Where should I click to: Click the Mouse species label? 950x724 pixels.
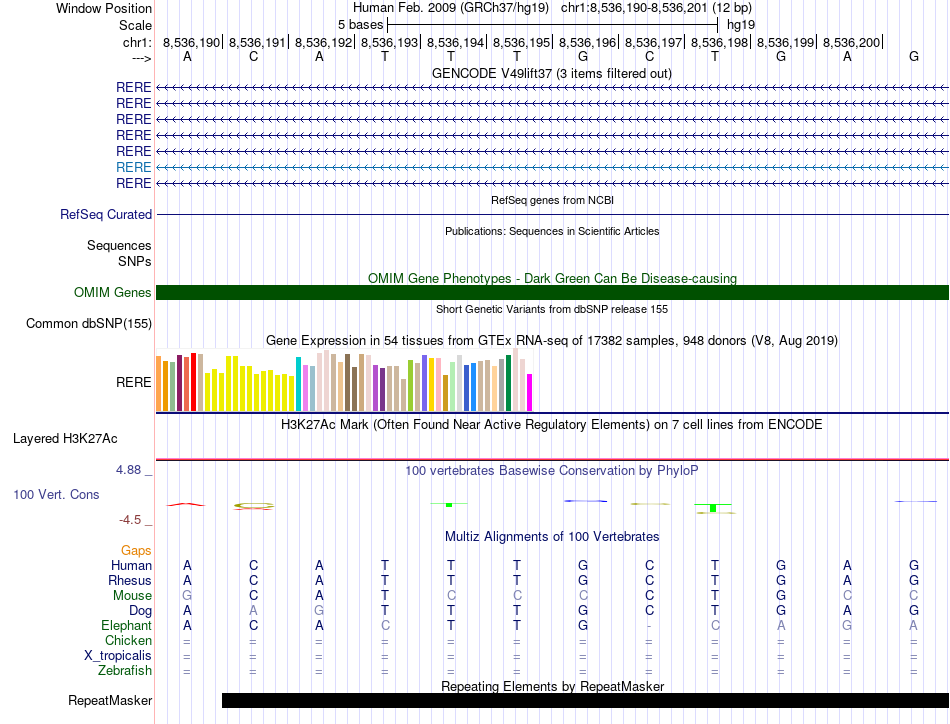pyautogui.click(x=132, y=596)
